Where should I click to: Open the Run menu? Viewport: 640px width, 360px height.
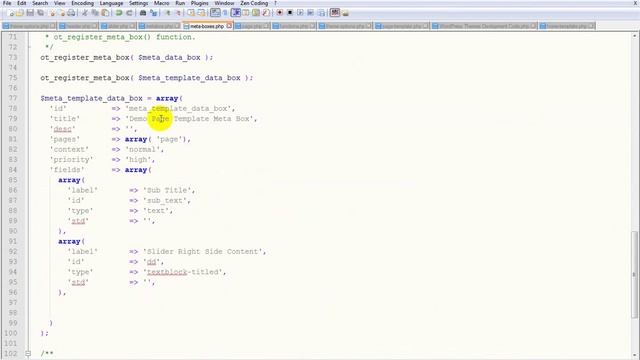tap(180, 3)
